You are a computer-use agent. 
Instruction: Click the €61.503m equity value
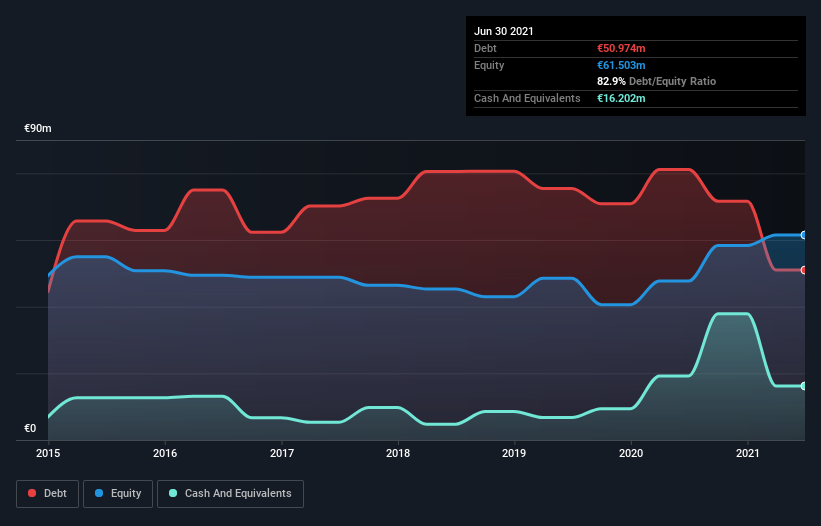tap(621, 65)
